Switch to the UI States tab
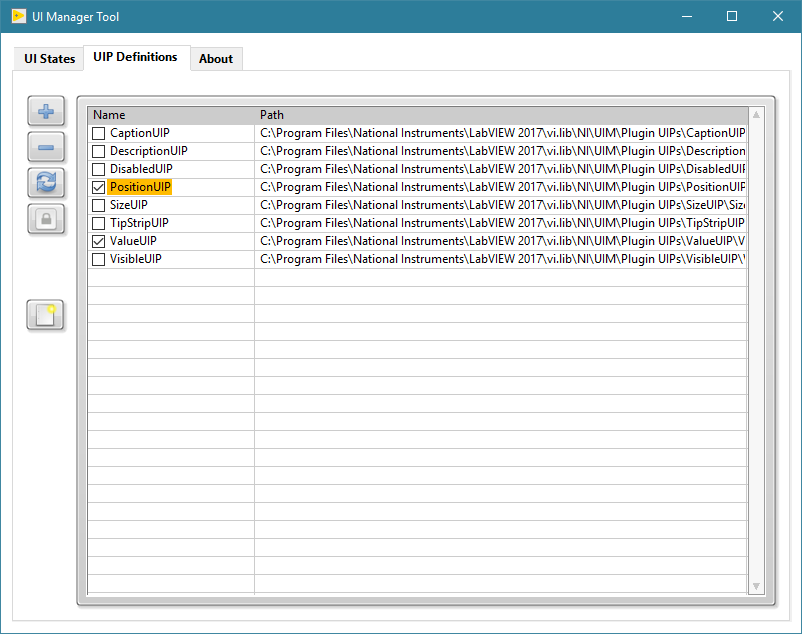This screenshot has height=634, width=802. (50, 59)
